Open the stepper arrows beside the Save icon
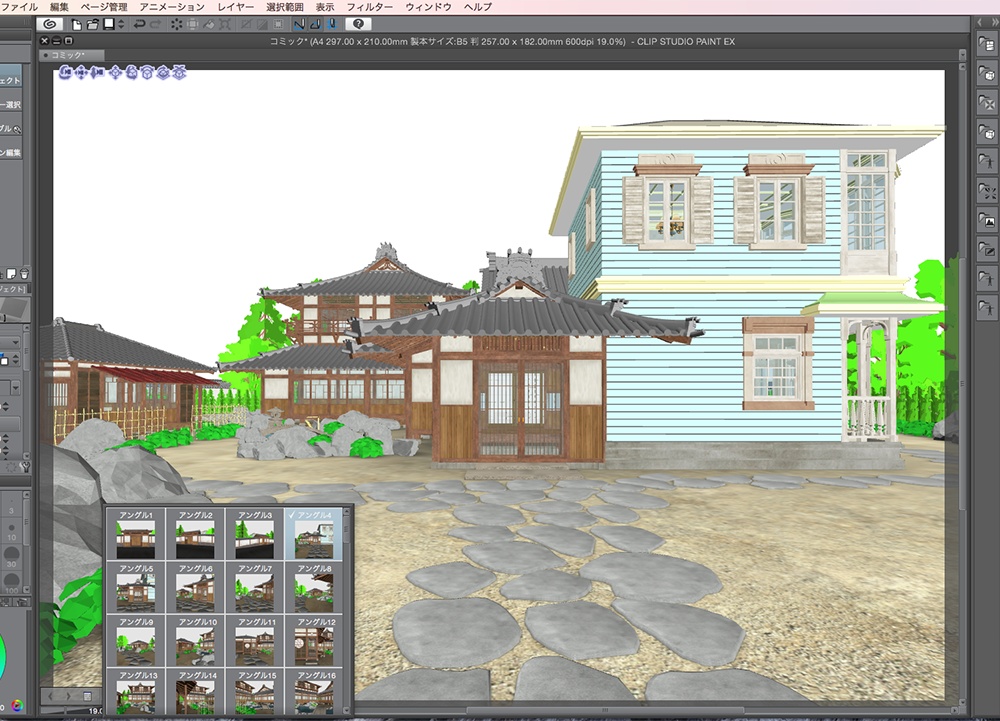1000x721 pixels. click(x=120, y=25)
